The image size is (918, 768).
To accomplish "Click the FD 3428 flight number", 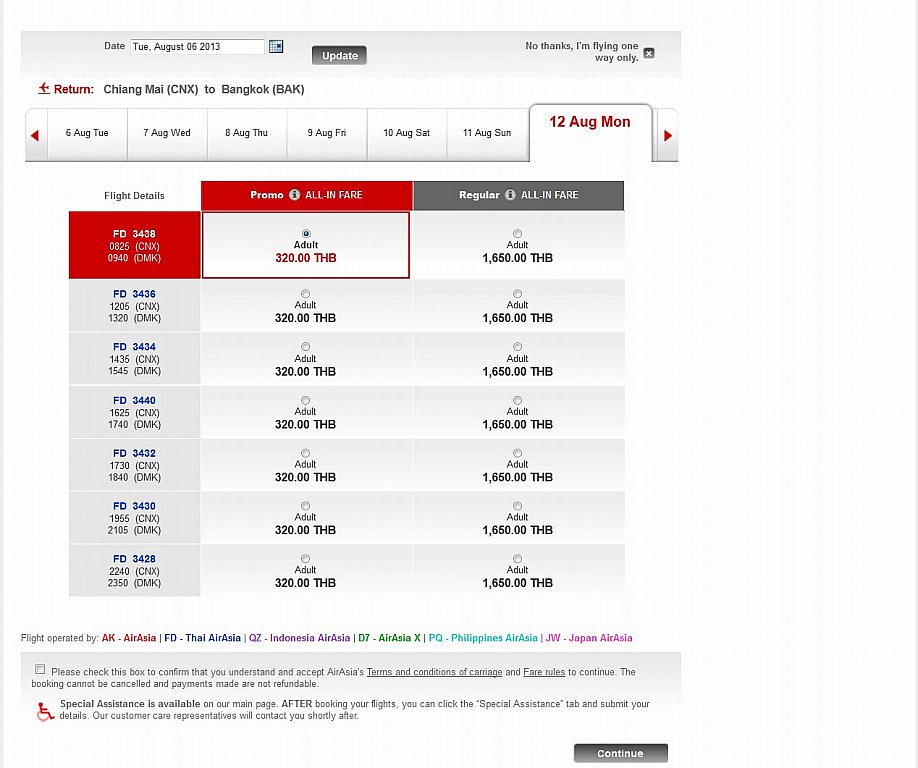I will tap(134, 558).
